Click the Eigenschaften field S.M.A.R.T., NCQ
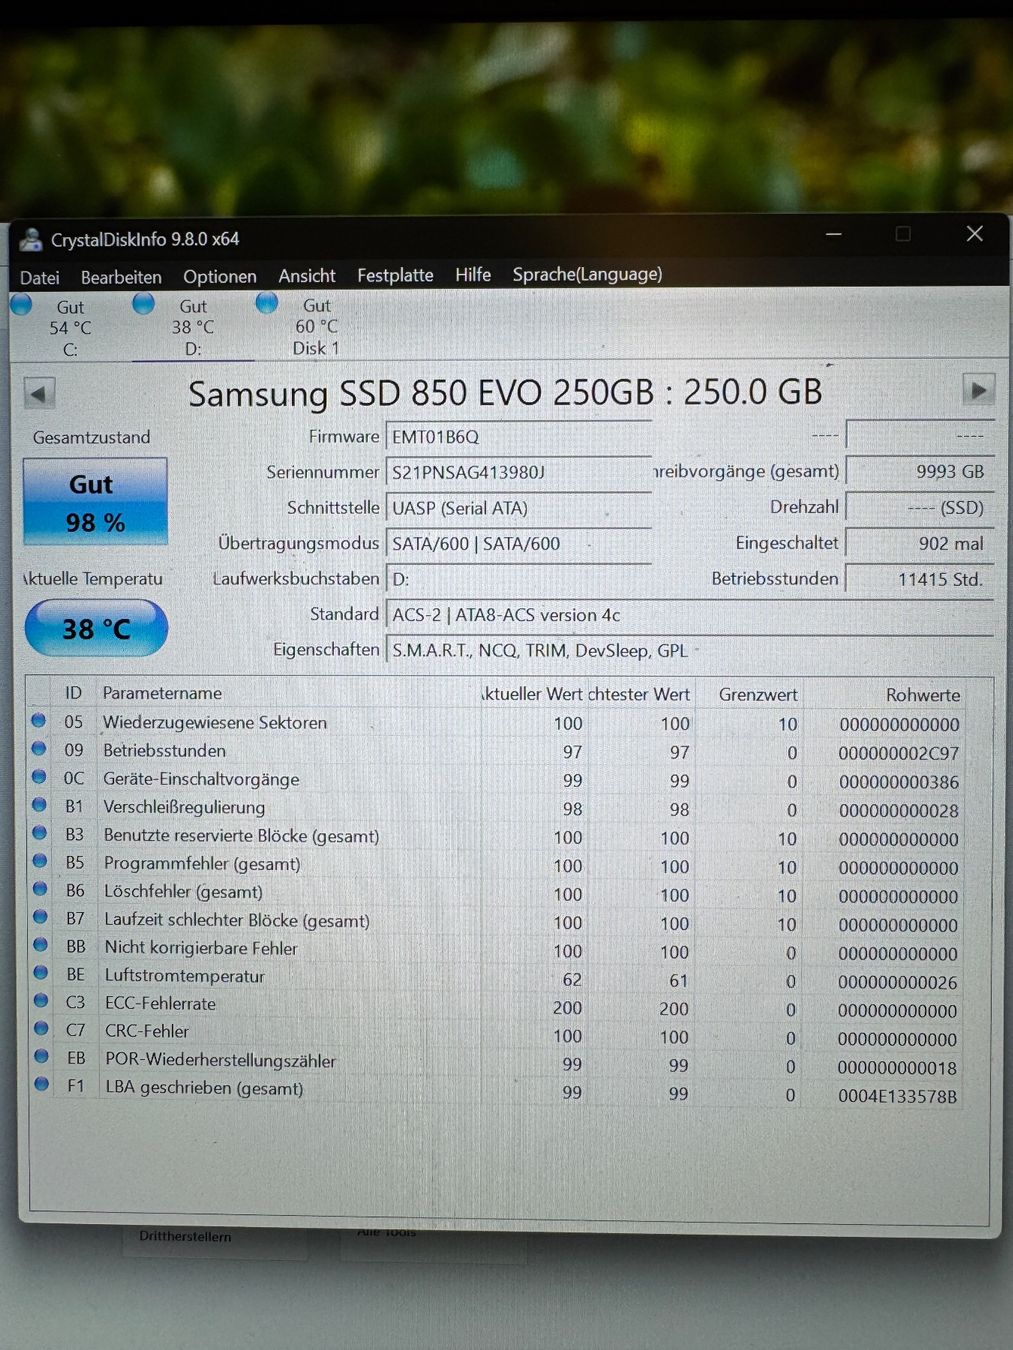Image resolution: width=1013 pixels, height=1350 pixels. tap(690, 650)
